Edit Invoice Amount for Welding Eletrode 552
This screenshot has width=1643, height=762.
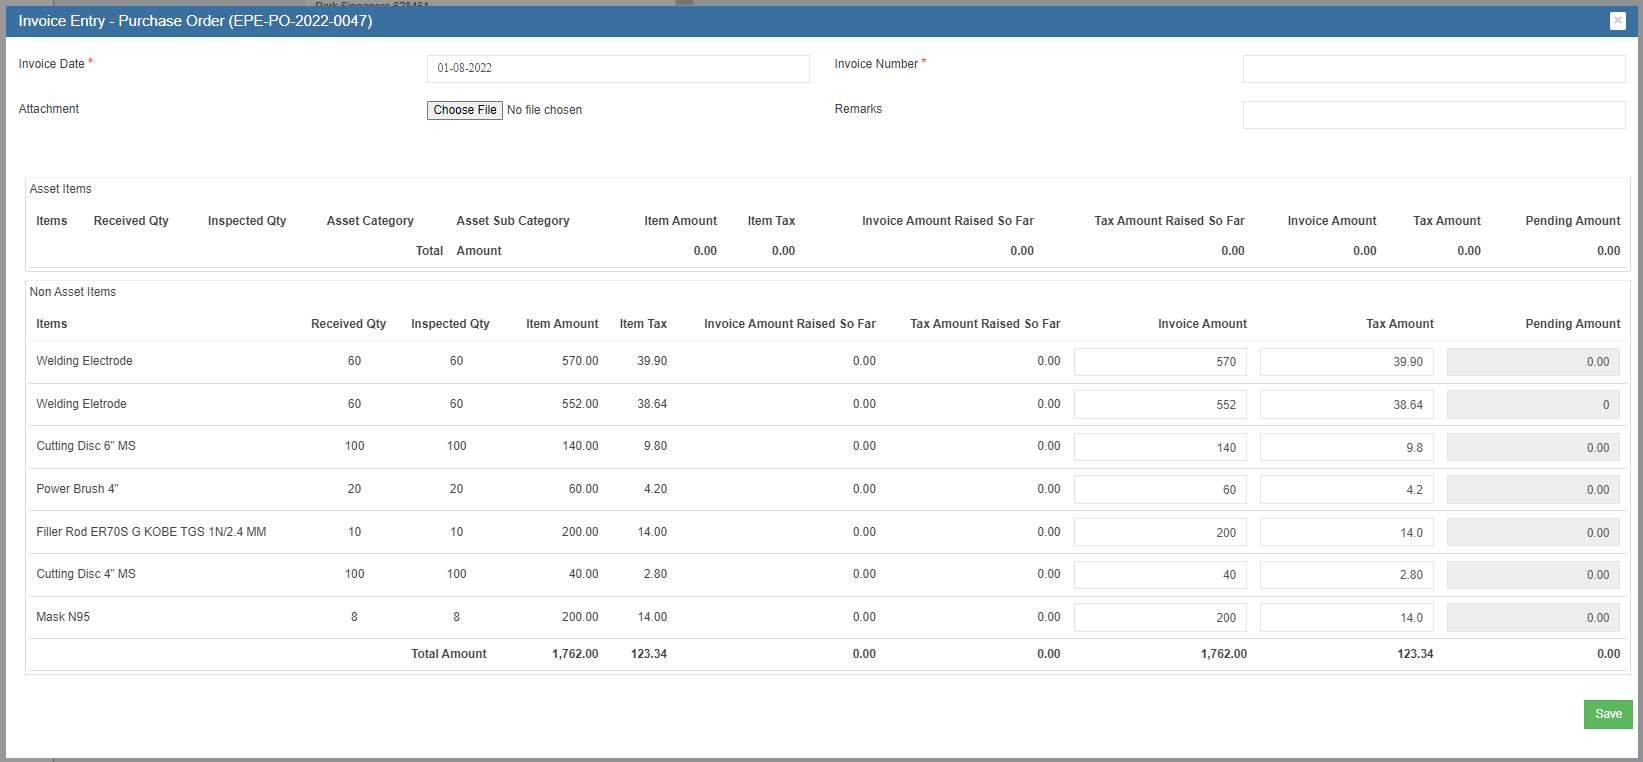[x=1159, y=405]
